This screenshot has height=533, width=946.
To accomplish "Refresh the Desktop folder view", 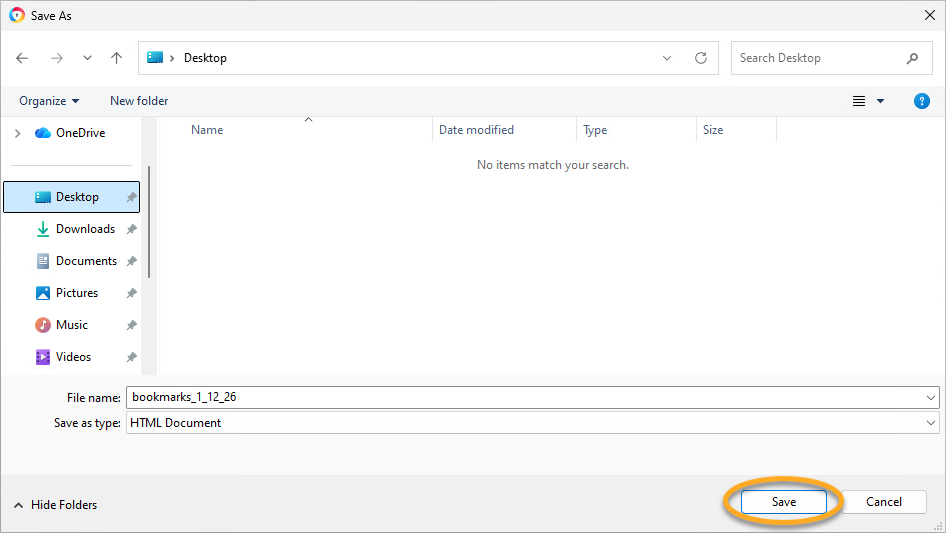I will pyautogui.click(x=700, y=58).
